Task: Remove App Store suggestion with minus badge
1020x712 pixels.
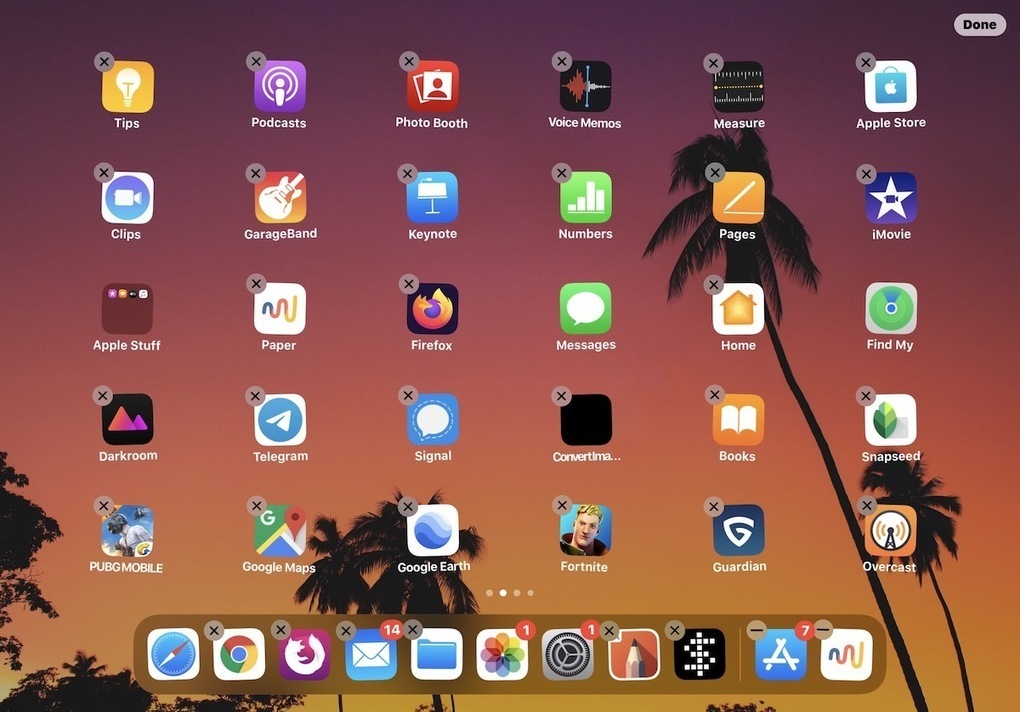Action: pyautogui.click(x=756, y=629)
